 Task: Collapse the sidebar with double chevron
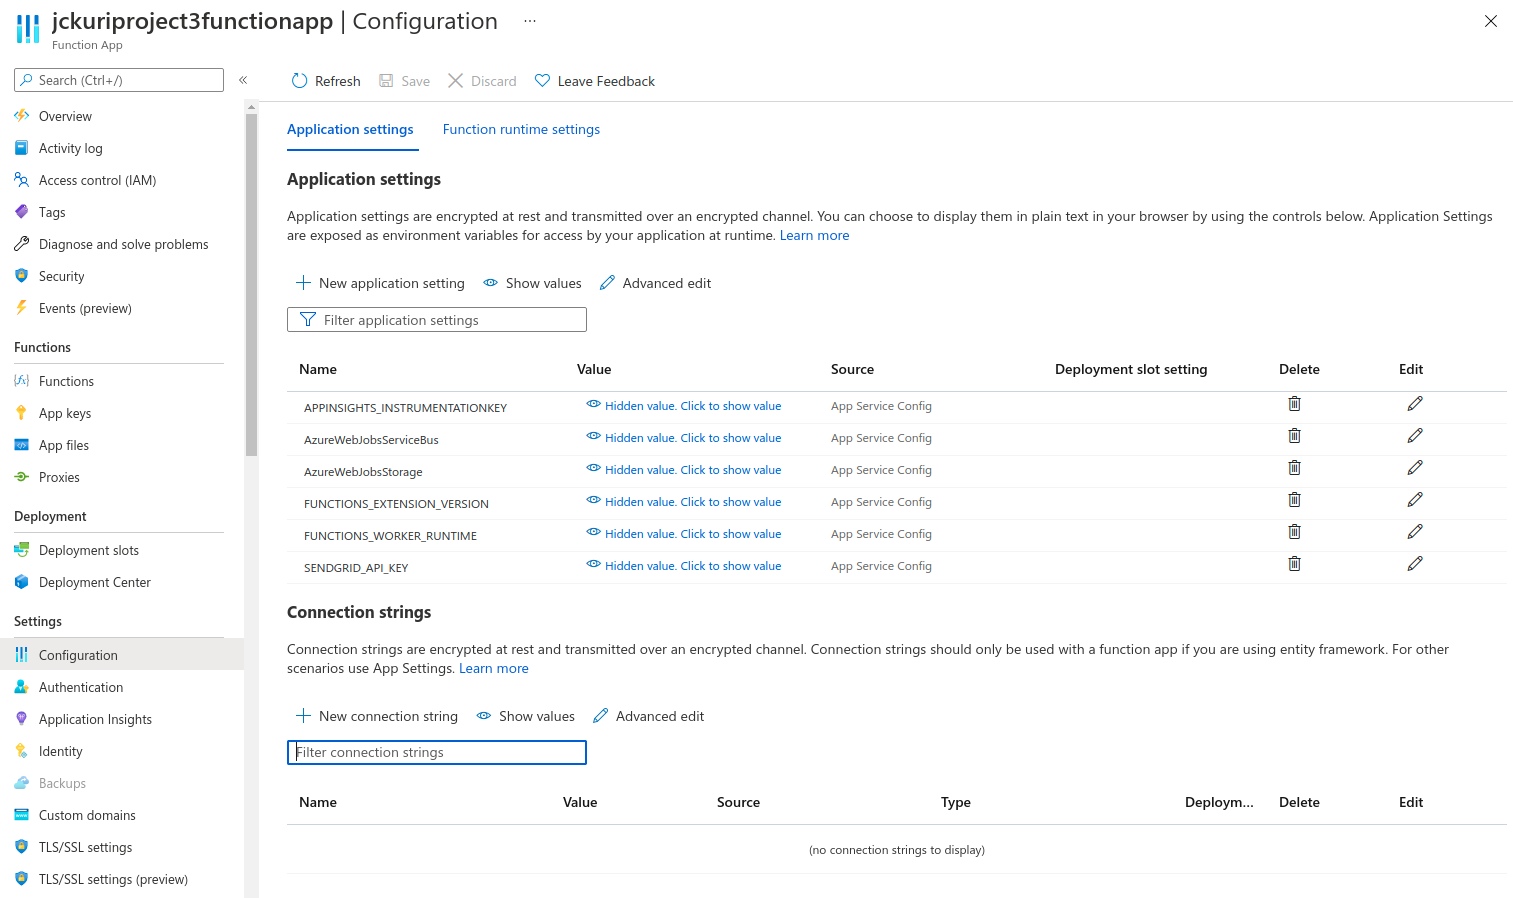coord(243,80)
